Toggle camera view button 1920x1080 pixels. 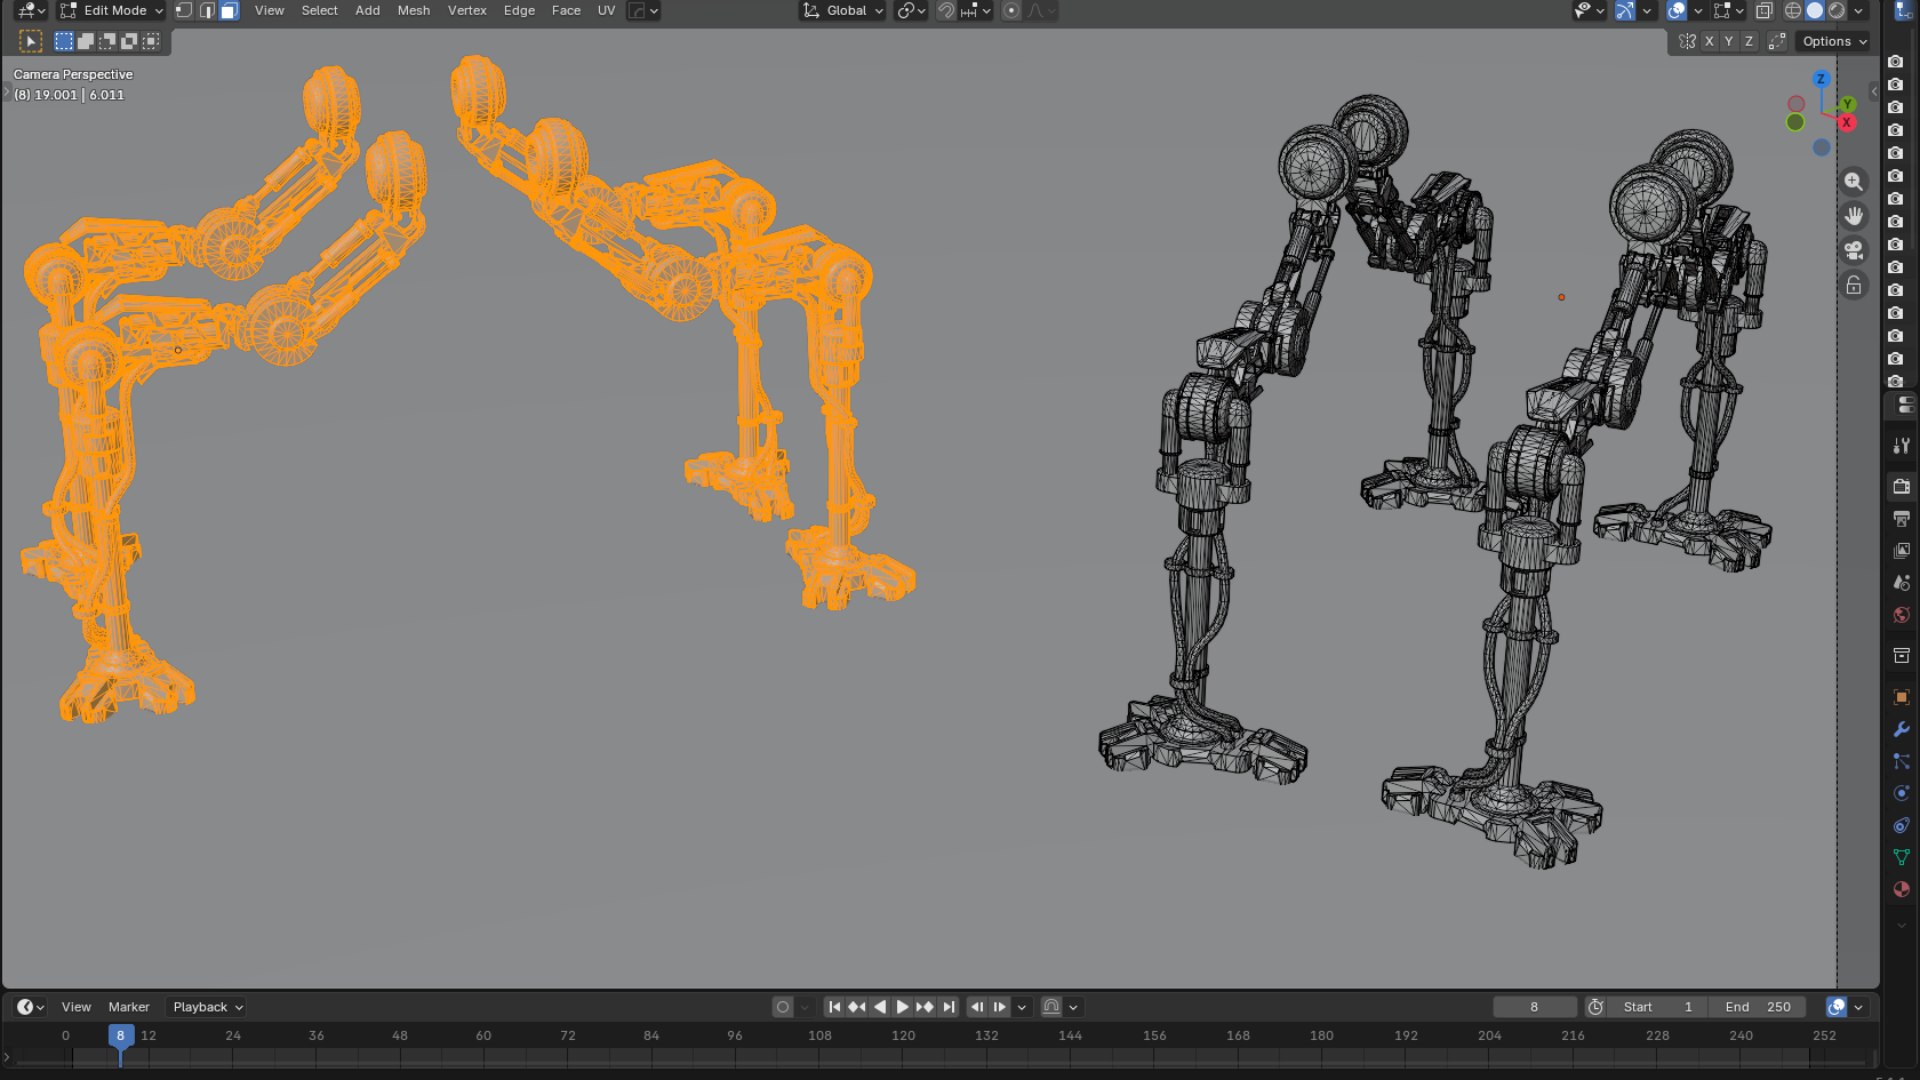click(1854, 250)
